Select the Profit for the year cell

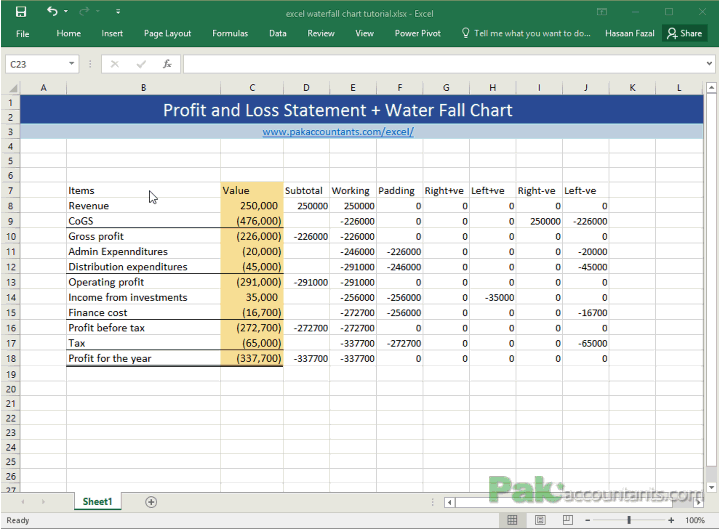pyautogui.click(x=143, y=359)
